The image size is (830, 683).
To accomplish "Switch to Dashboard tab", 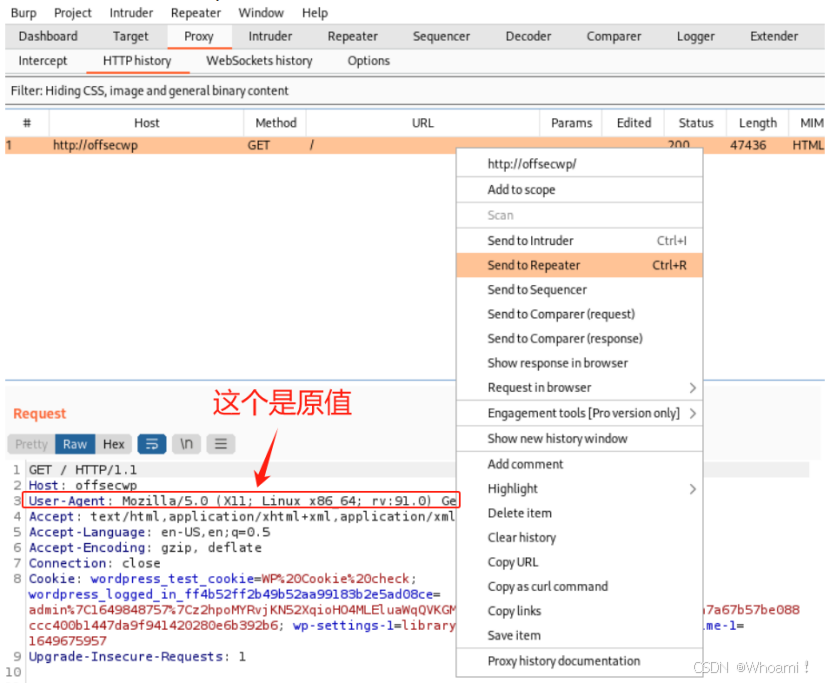I will 48,36.
